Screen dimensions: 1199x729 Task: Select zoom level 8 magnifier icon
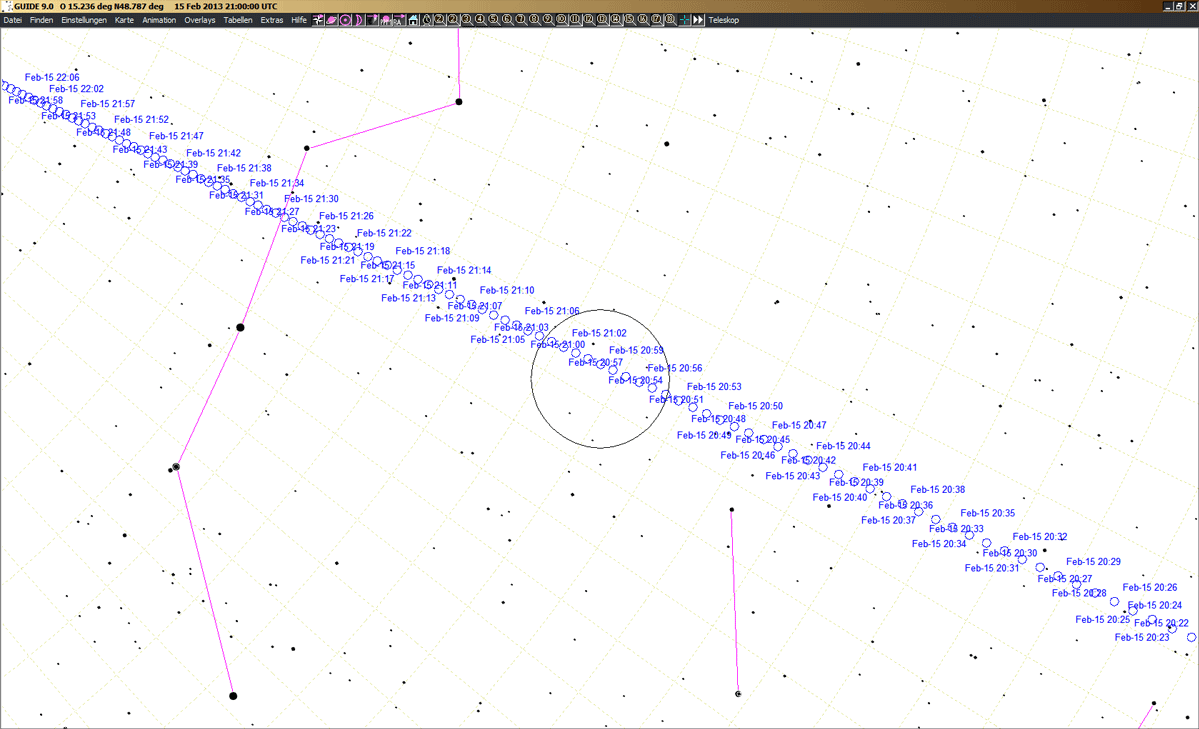click(534, 20)
